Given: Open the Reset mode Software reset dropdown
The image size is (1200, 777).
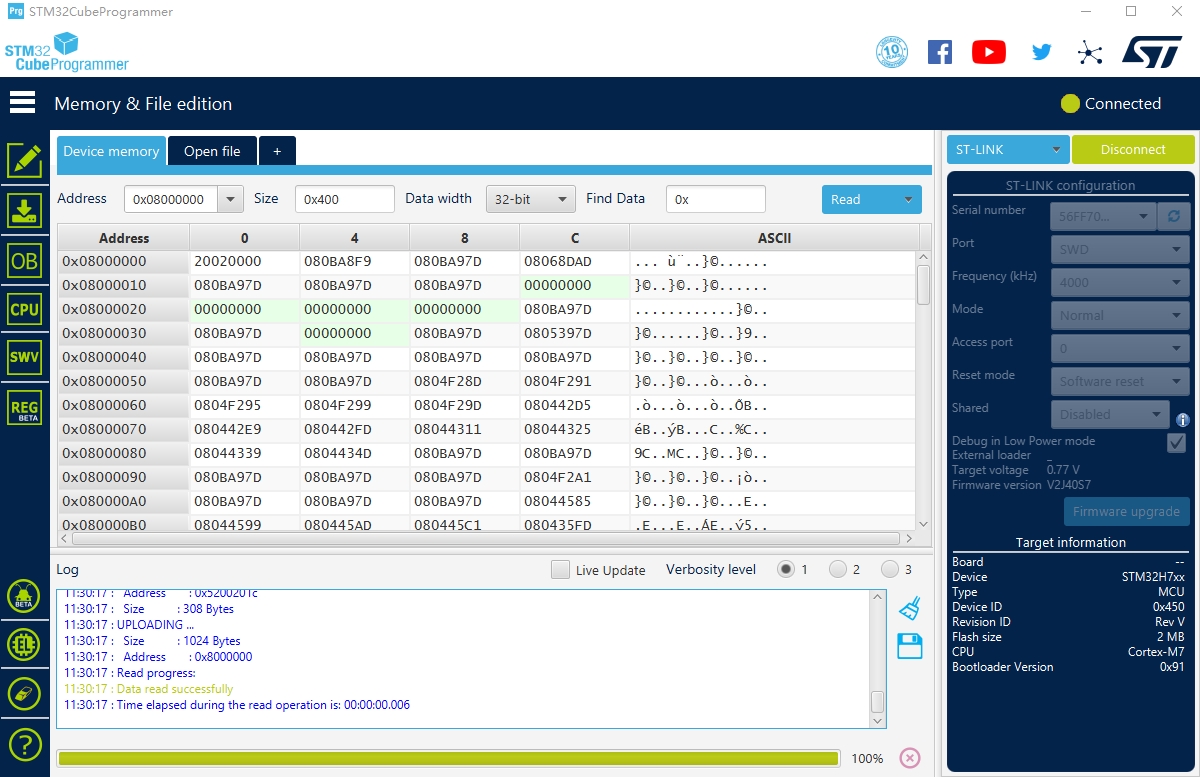Looking at the screenshot, I should click(x=1119, y=381).
